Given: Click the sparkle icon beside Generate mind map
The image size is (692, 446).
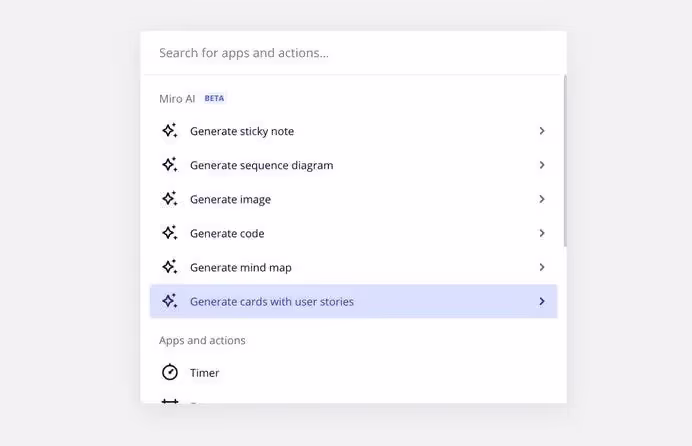Looking at the screenshot, I should 170,267.
